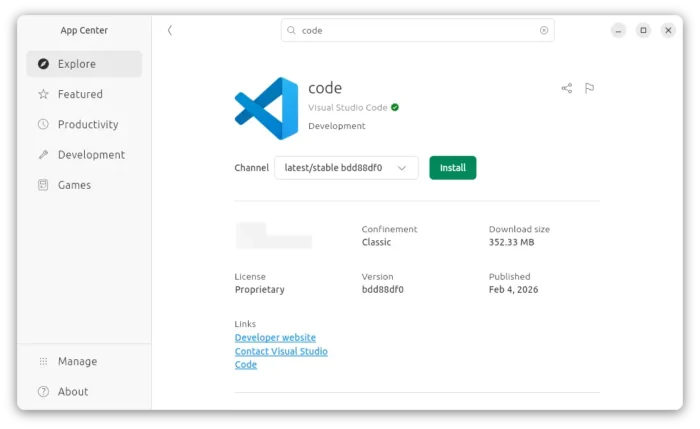Clear search text with the X icon
The image size is (700, 429).
tap(544, 30)
